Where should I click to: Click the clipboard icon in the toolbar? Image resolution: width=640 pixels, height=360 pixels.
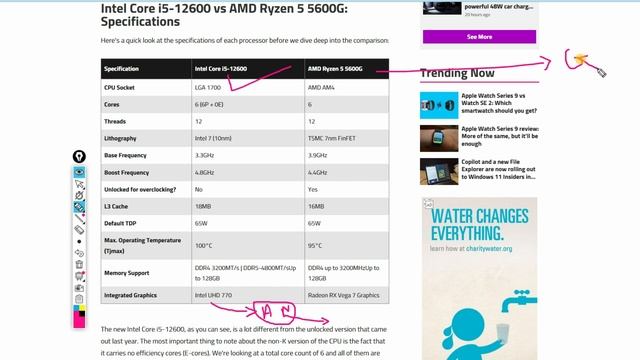pyautogui.click(x=79, y=299)
